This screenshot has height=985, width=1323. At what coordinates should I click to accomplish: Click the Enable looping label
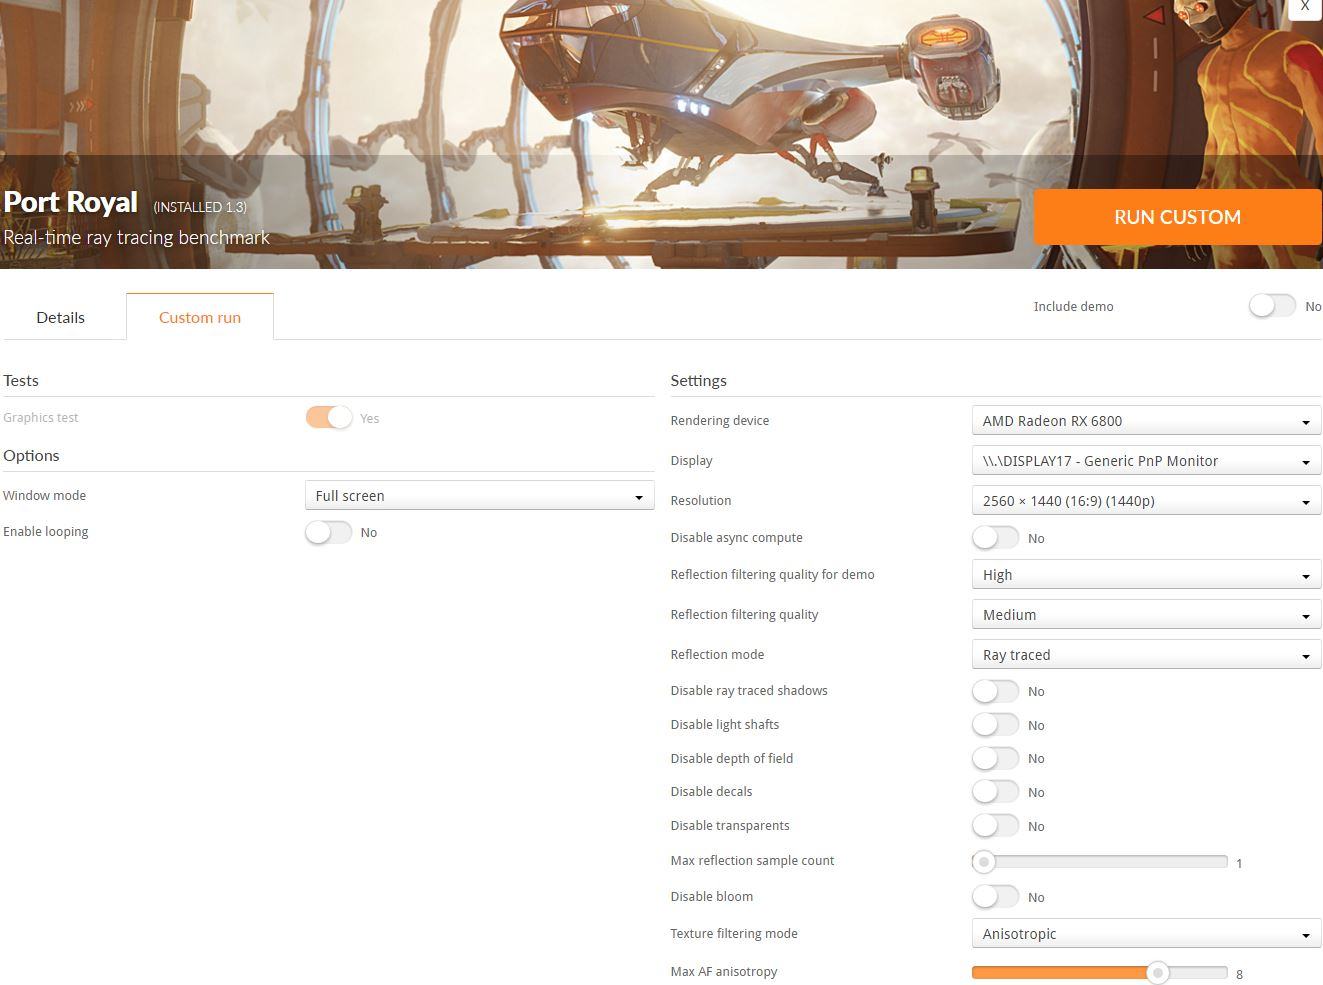pyautogui.click(x=46, y=532)
